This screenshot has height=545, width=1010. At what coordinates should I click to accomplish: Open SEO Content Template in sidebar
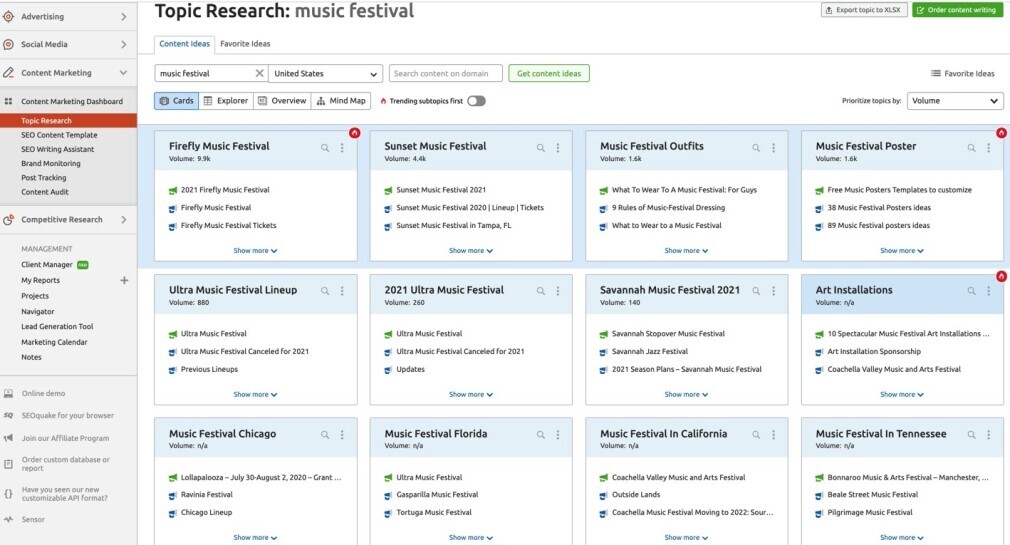[59, 135]
